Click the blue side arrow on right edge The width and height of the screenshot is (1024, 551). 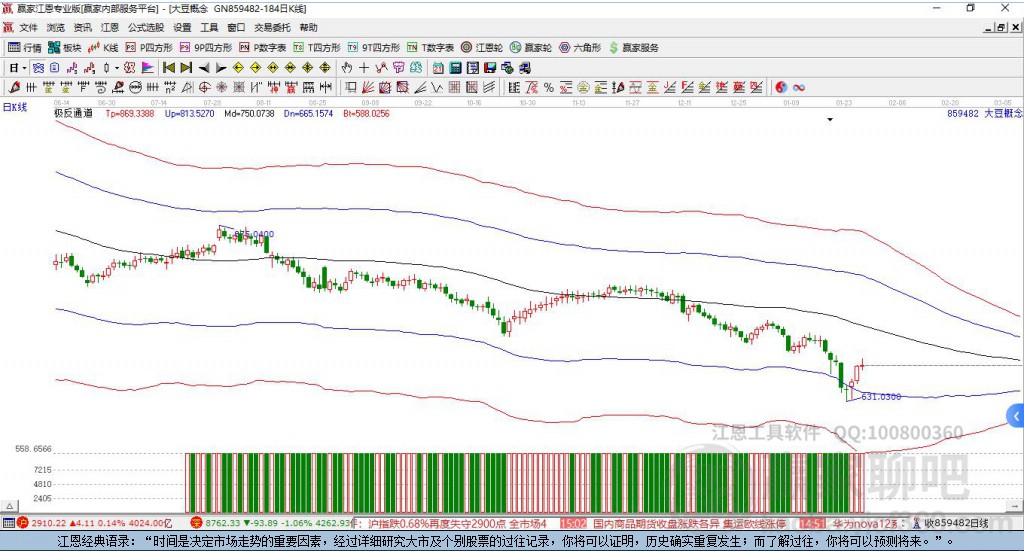pos(1016,416)
